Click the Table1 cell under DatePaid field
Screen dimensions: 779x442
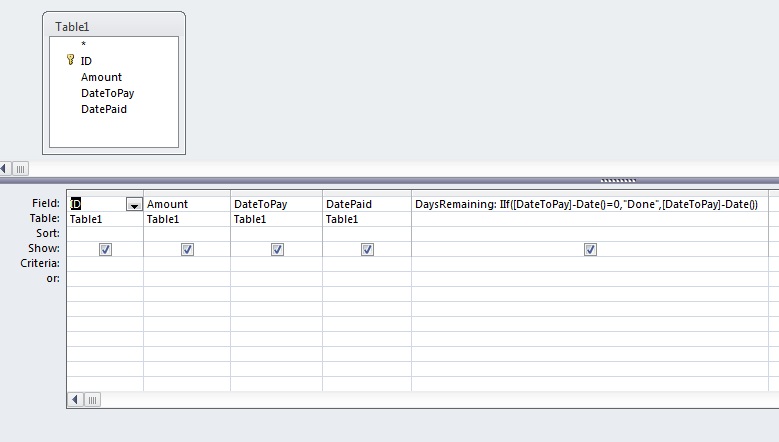(367, 219)
